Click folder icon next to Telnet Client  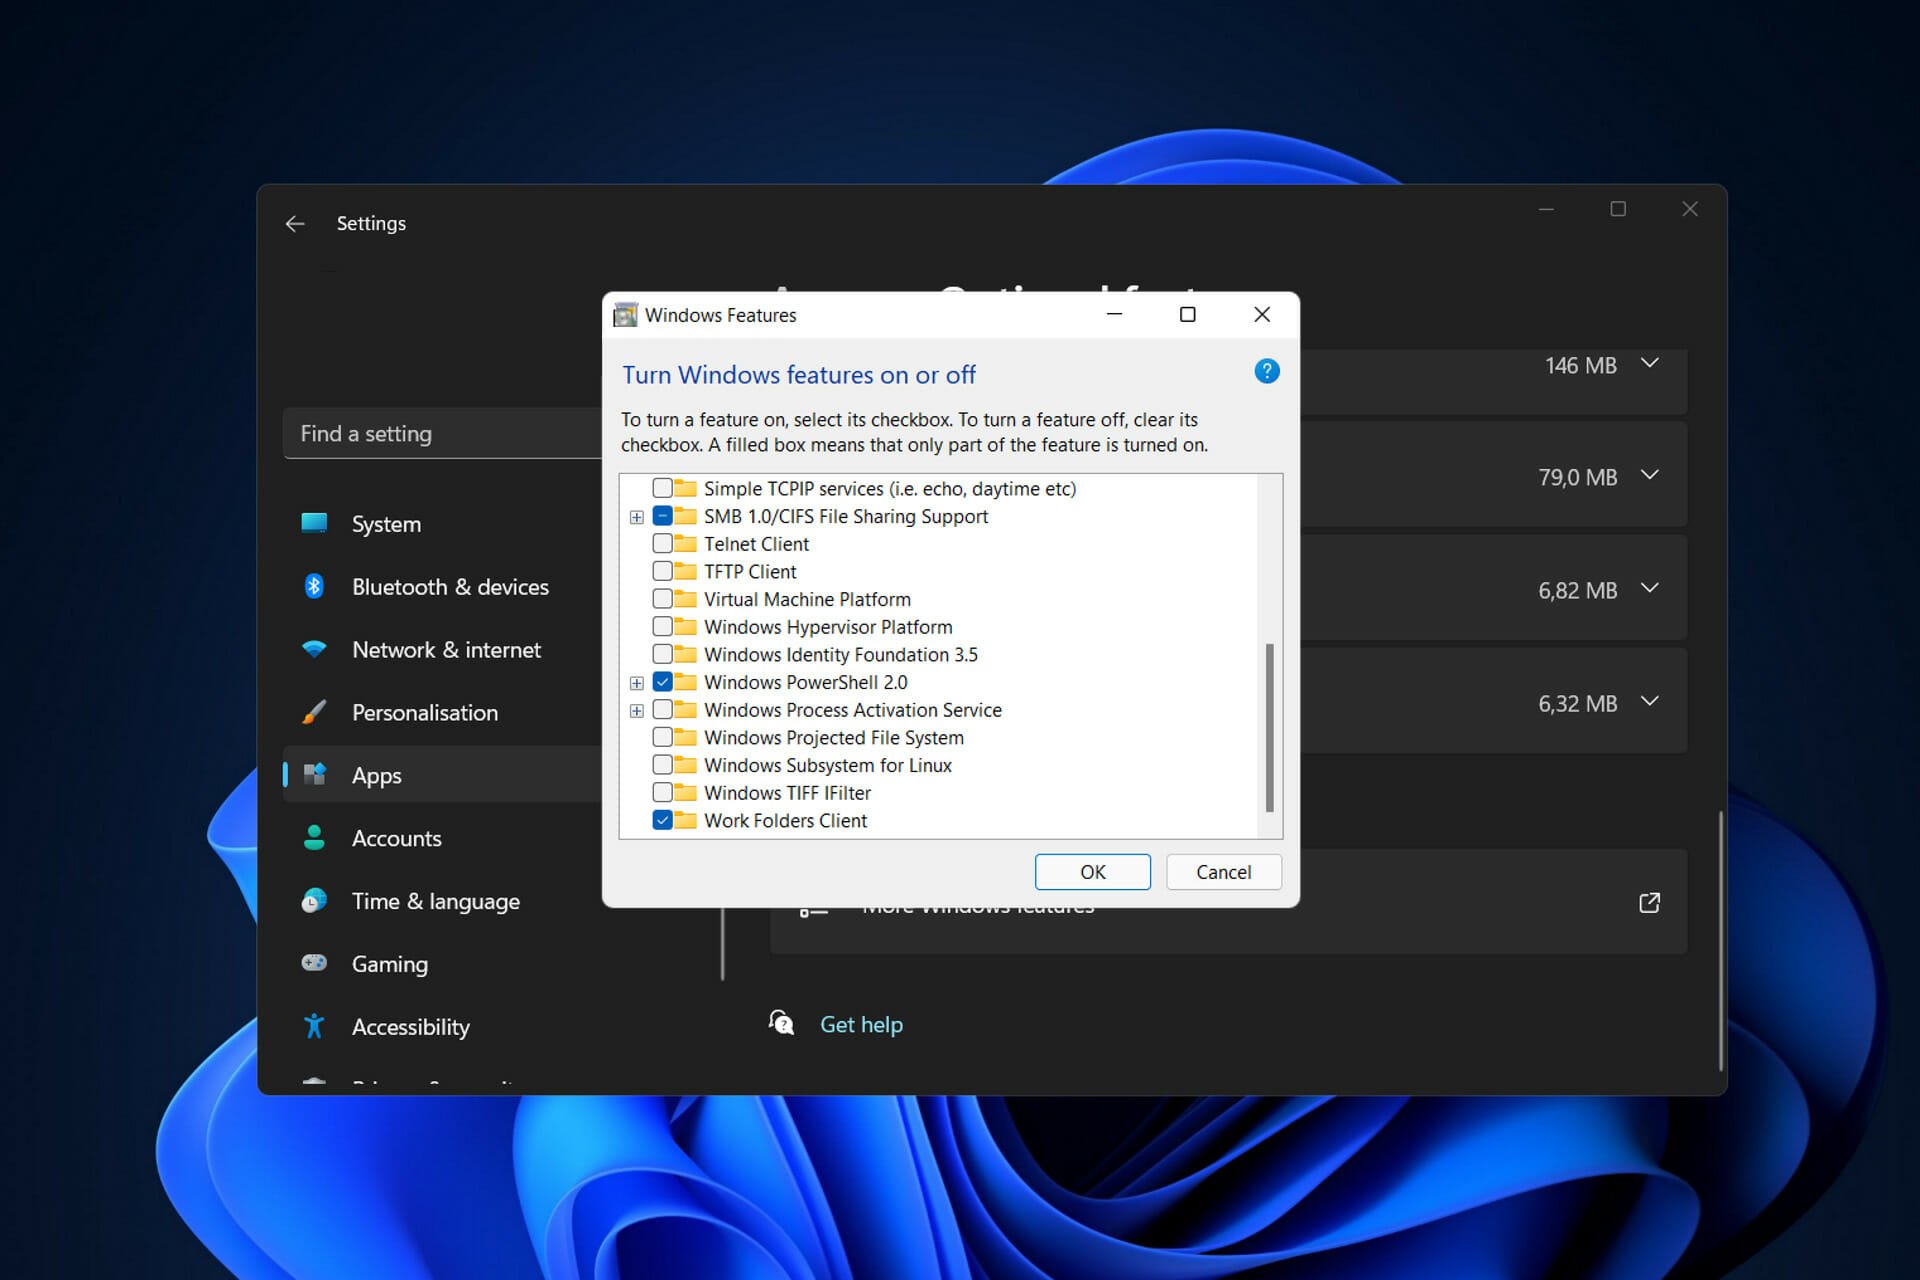click(685, 543)
